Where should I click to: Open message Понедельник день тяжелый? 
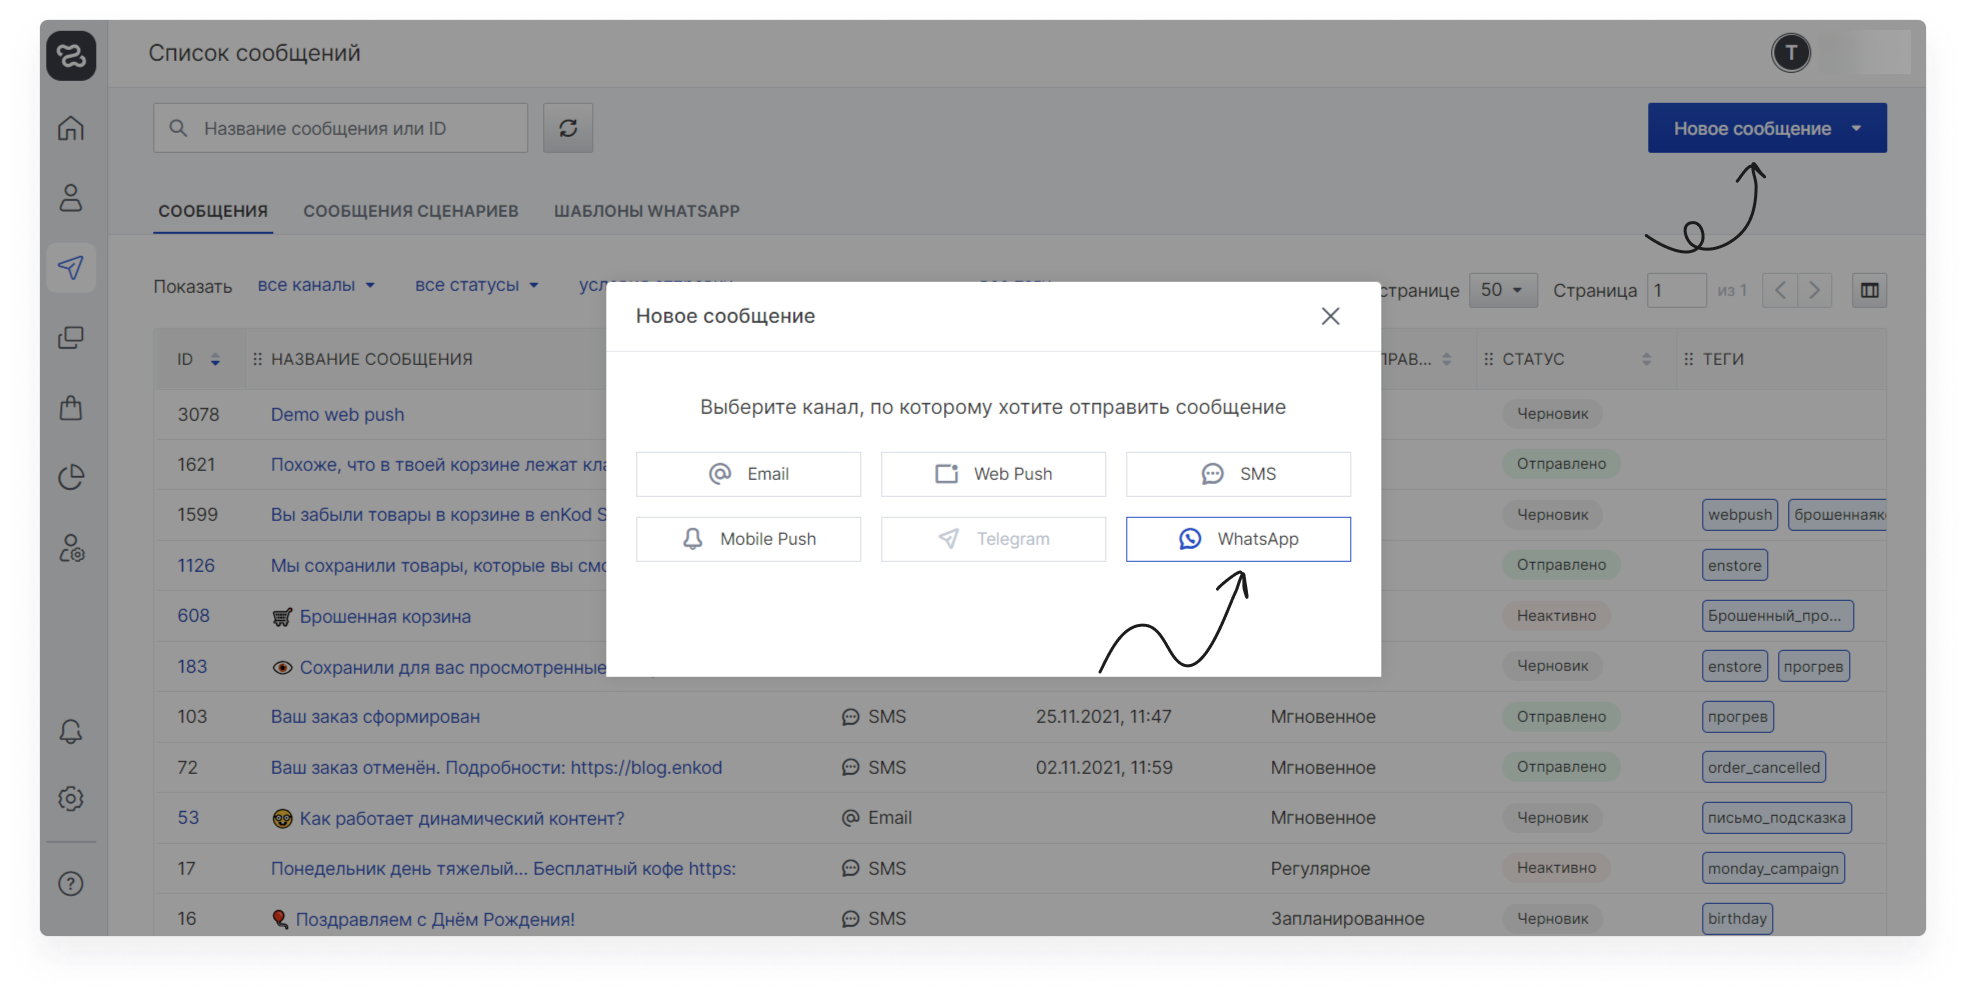503,869
